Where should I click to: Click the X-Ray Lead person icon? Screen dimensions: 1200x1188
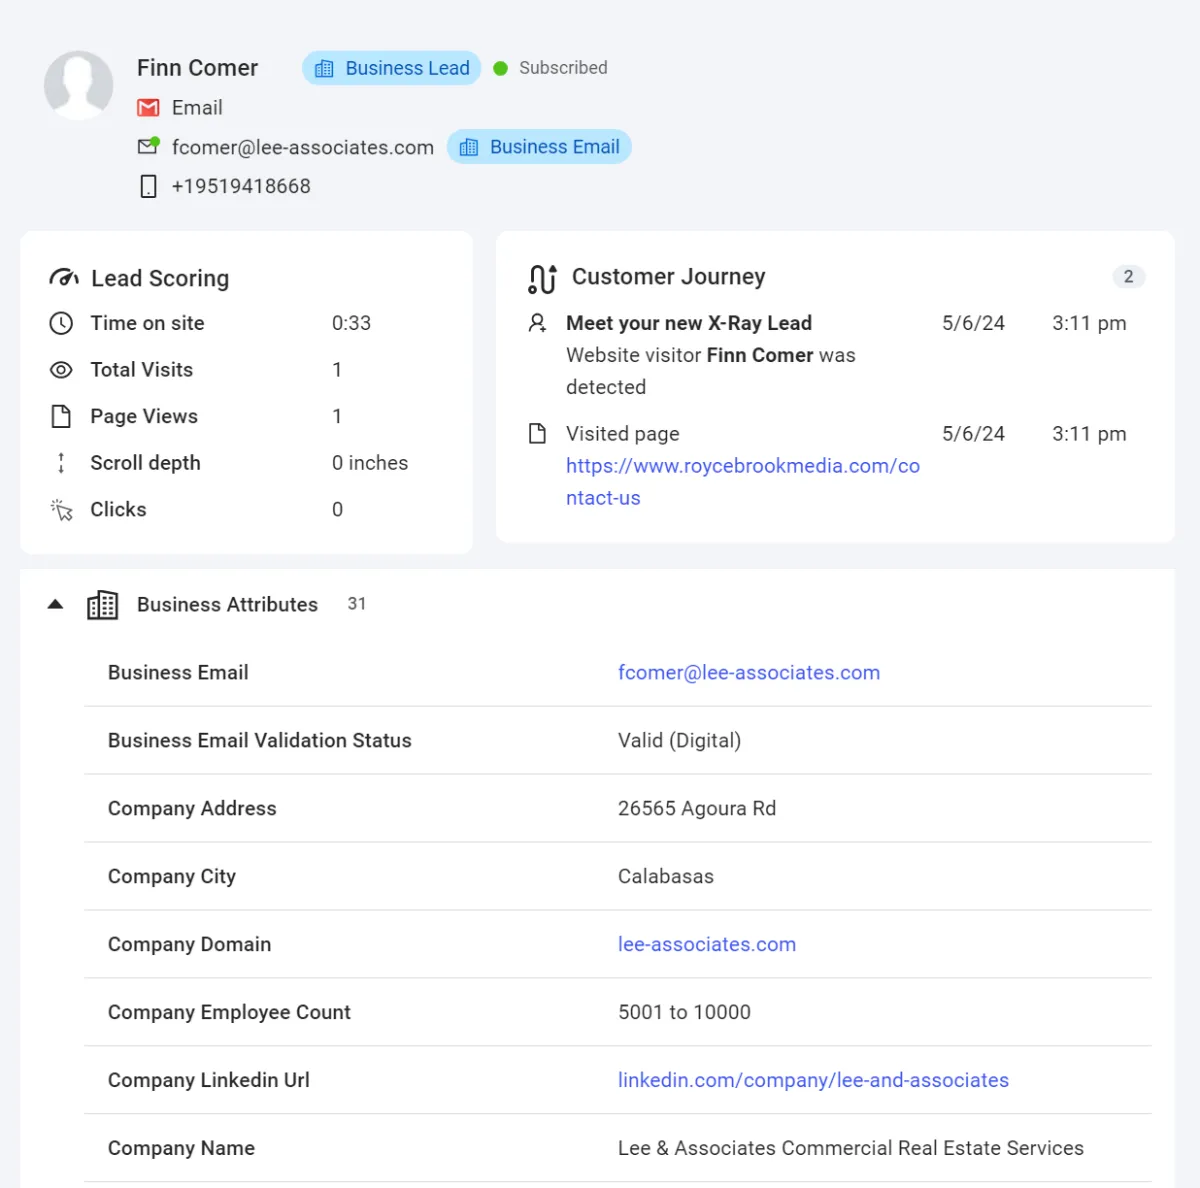537,323
